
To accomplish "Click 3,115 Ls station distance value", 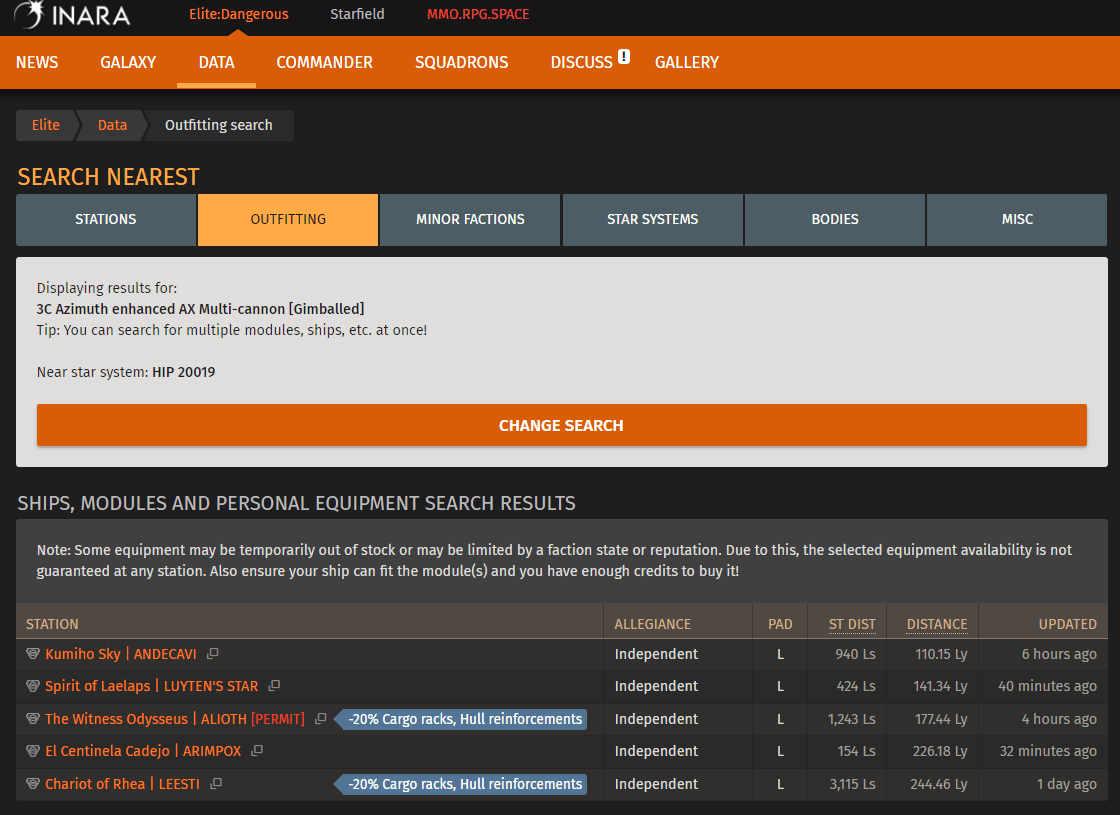I will (x=853, y=784).
